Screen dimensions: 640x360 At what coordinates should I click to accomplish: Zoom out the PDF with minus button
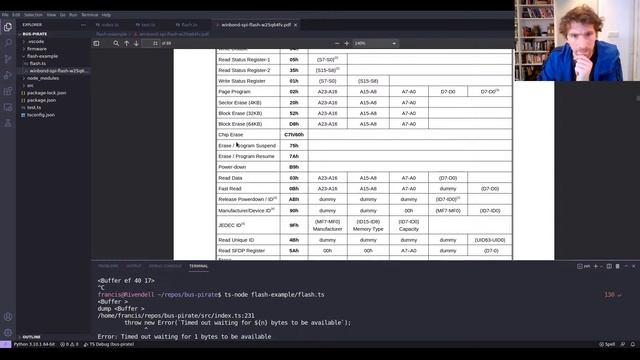(x=337, y=43)
